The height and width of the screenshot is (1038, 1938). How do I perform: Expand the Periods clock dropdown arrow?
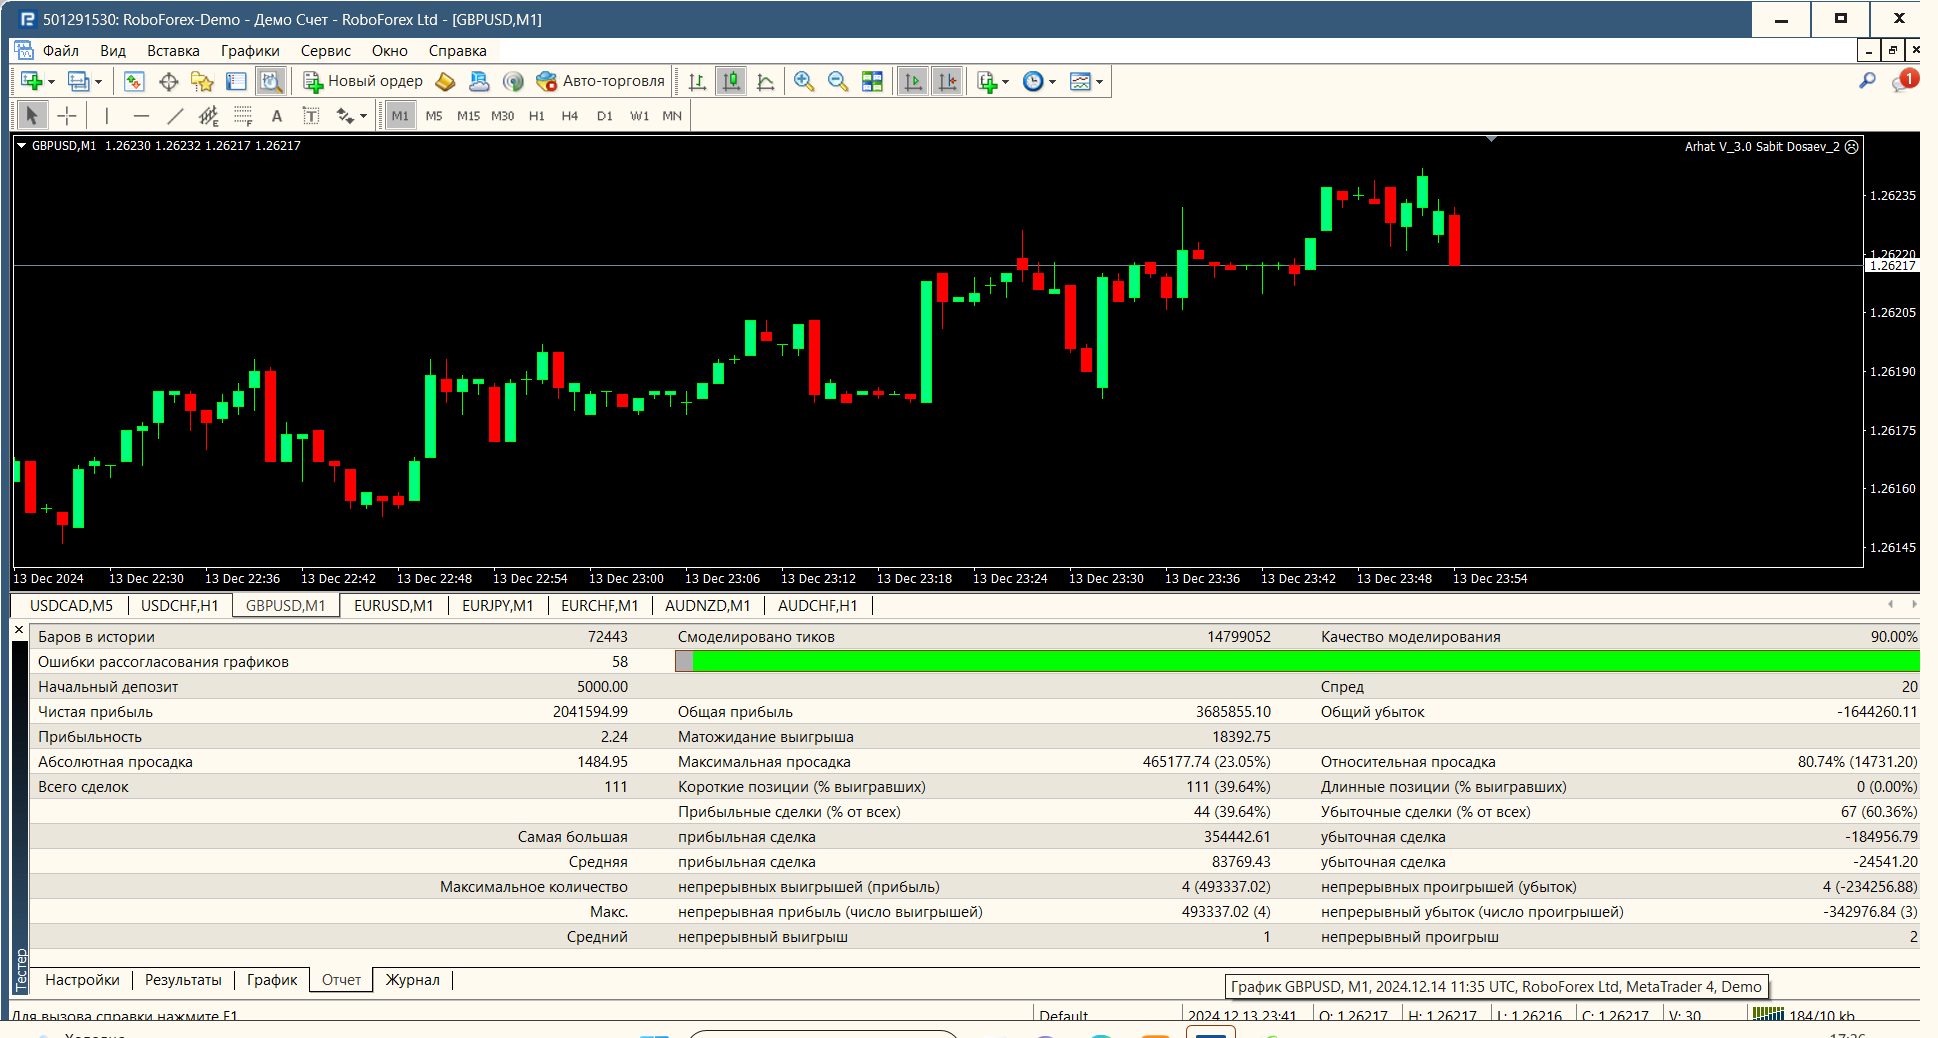click(x=1052, y=82)
